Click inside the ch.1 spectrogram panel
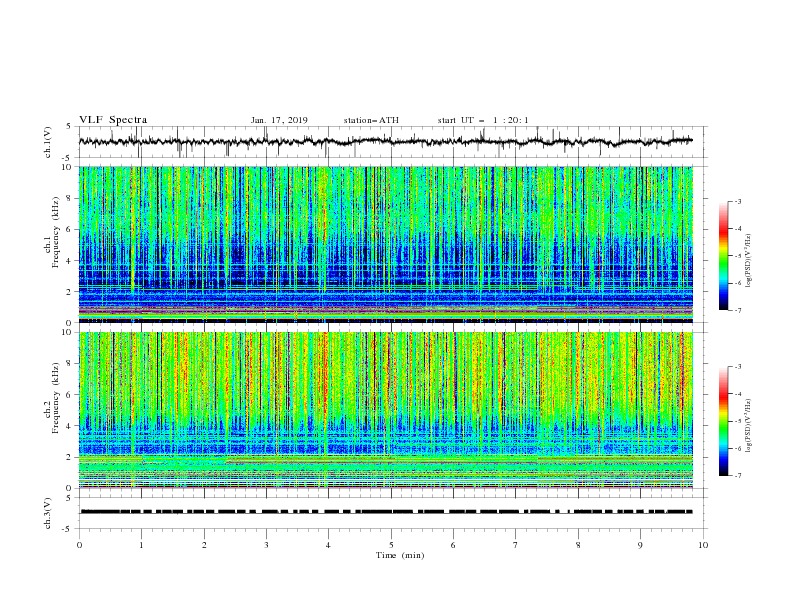792x612 pixels. click(x=385, y=244)
